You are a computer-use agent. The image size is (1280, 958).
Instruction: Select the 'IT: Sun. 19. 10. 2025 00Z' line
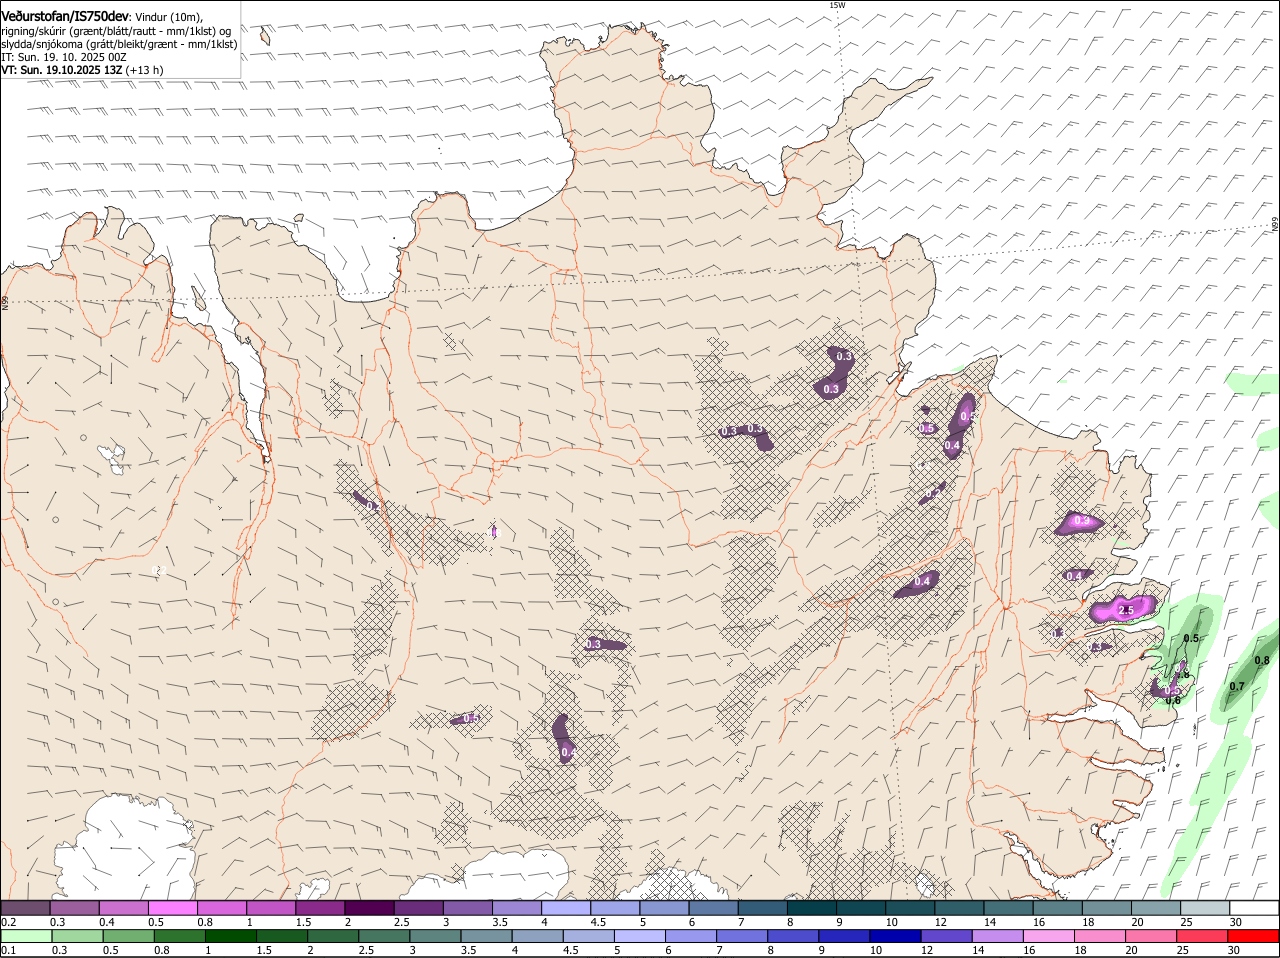[x=64, y=57]
